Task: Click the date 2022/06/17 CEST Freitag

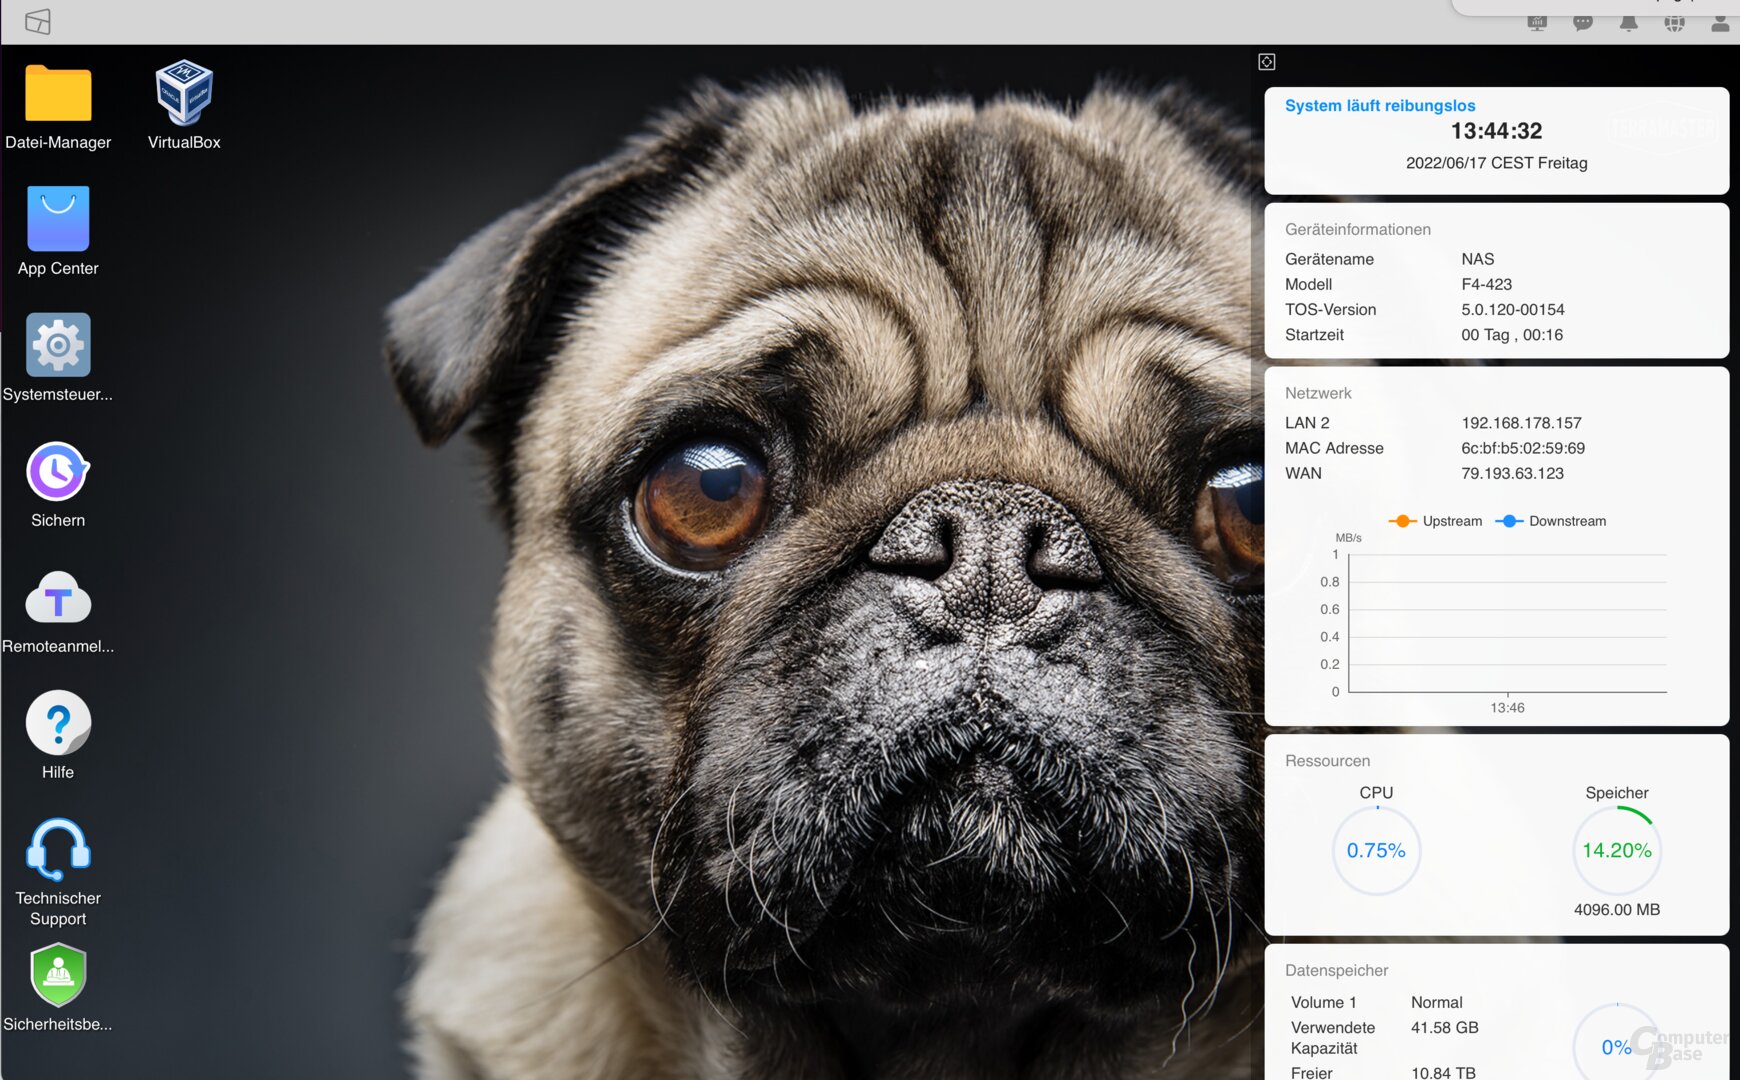Action: tap(1496, 163)
